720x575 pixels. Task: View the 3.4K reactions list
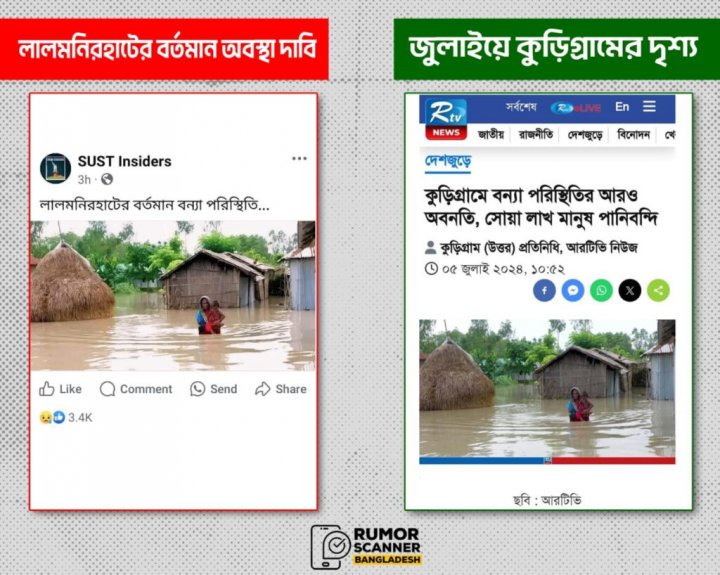click(x=66, y=417)
